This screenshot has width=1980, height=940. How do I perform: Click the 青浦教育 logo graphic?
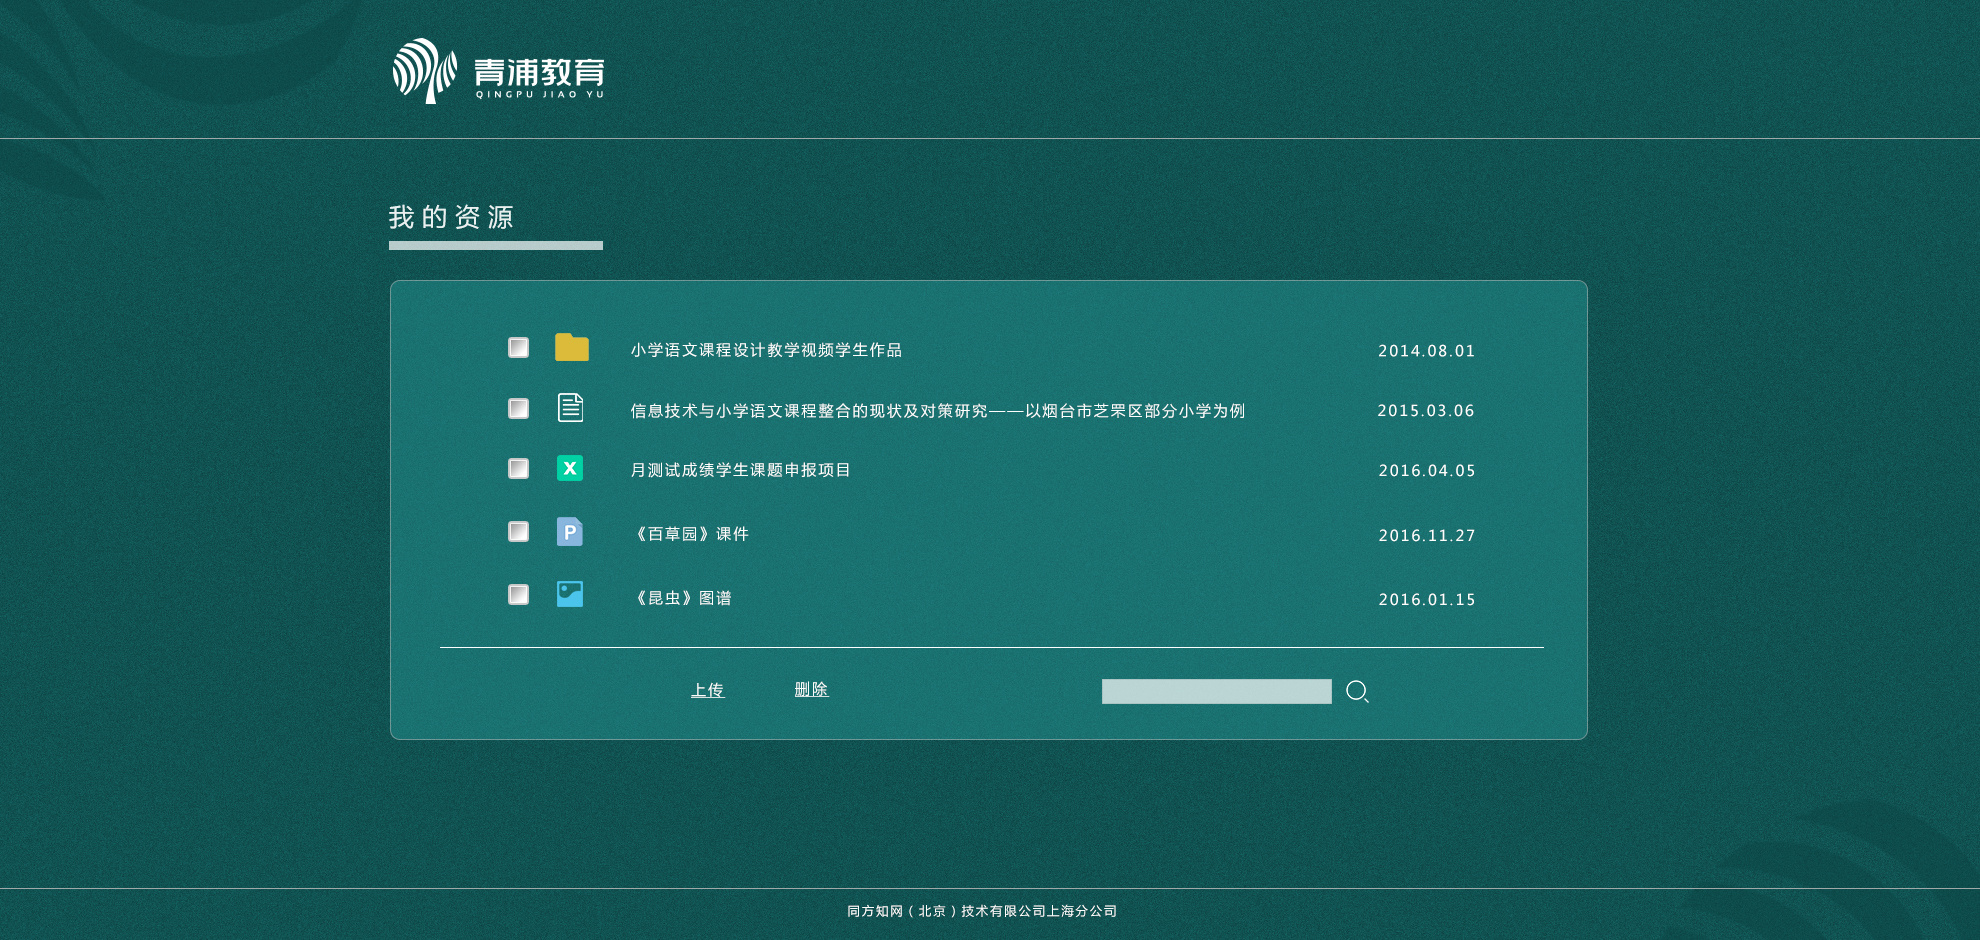[424, 72]
